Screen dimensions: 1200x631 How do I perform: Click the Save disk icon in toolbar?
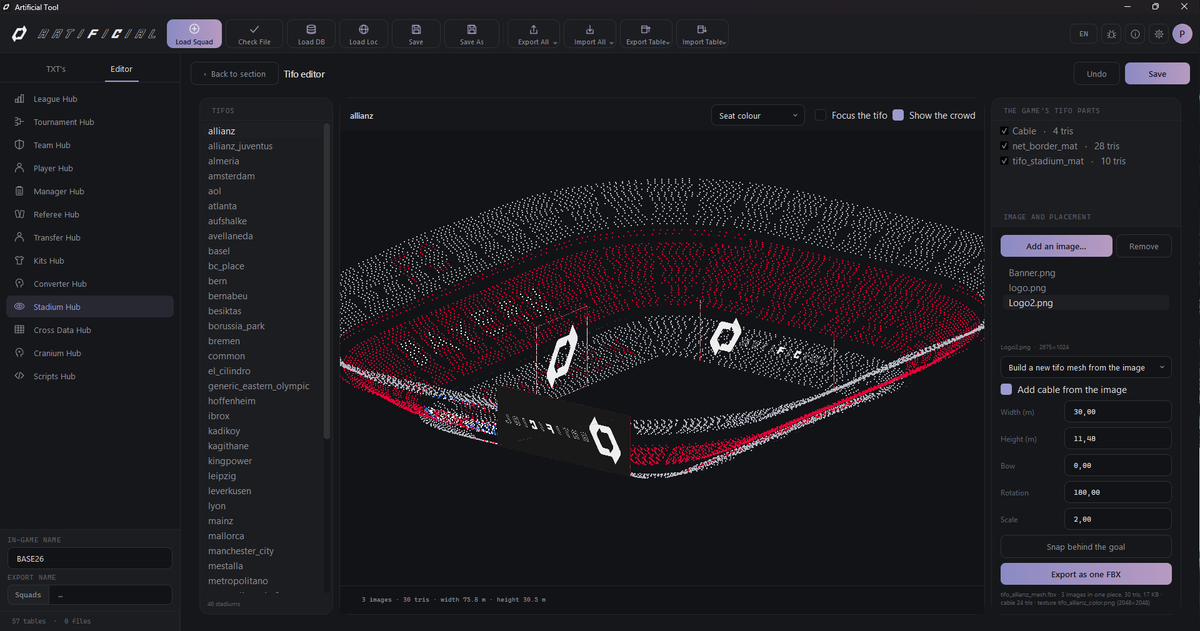click(416, 29)
